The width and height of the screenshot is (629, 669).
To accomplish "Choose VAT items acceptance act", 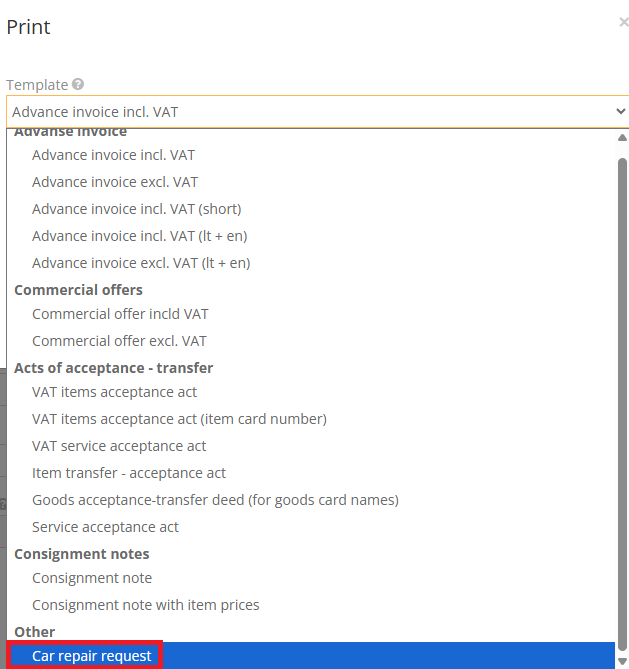I will point(114,392).
